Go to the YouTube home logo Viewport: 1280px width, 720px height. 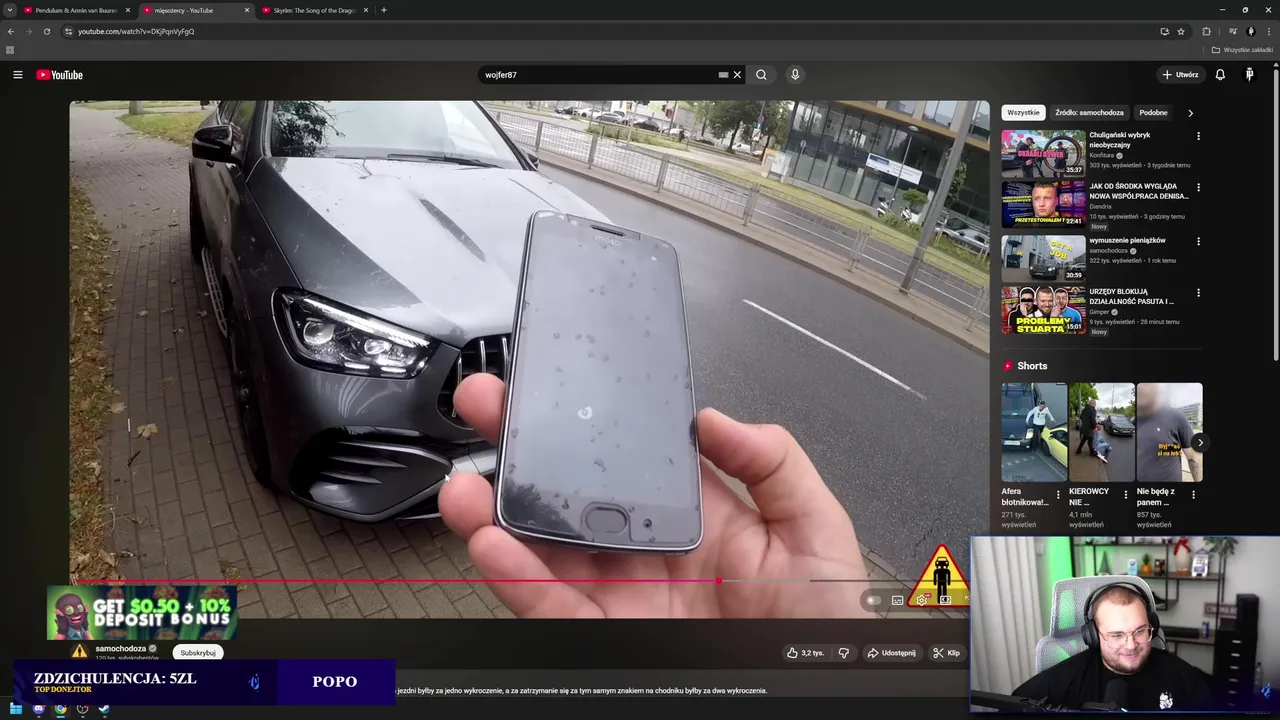pyautogui.click(x=60, y=75)
